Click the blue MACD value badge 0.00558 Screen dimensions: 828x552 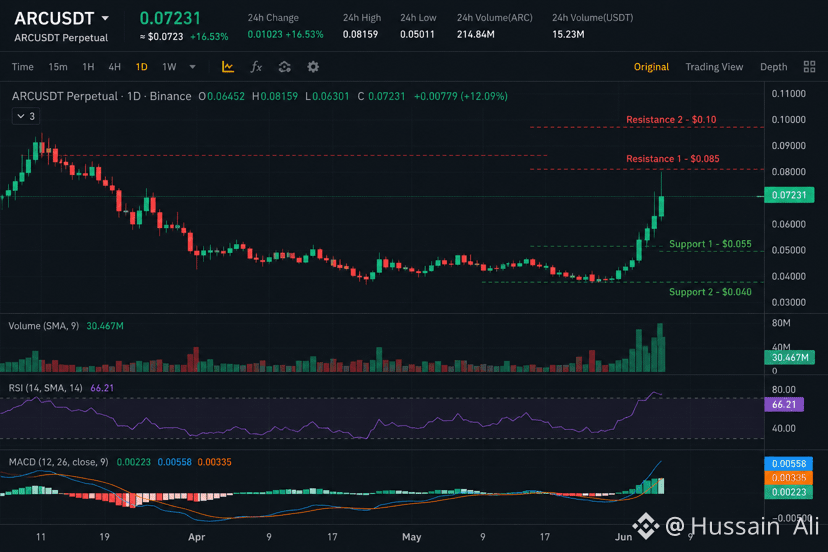[x=788, y=464]
